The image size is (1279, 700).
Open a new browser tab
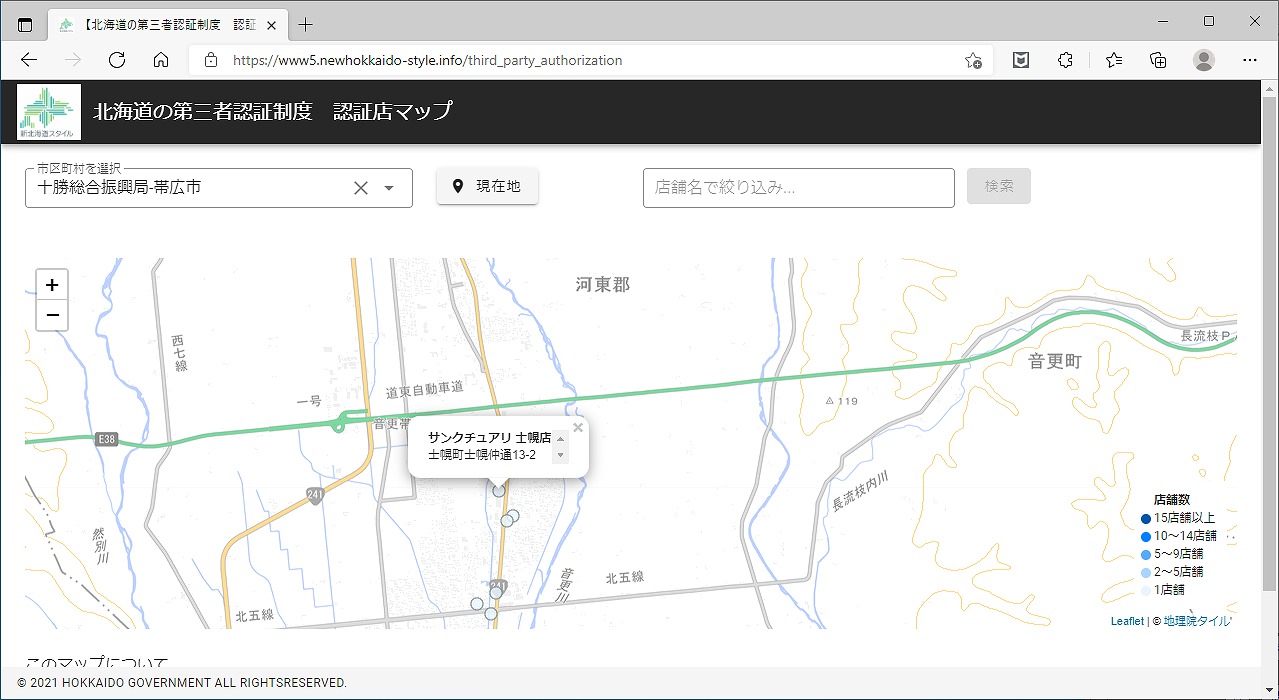(306, 24)
